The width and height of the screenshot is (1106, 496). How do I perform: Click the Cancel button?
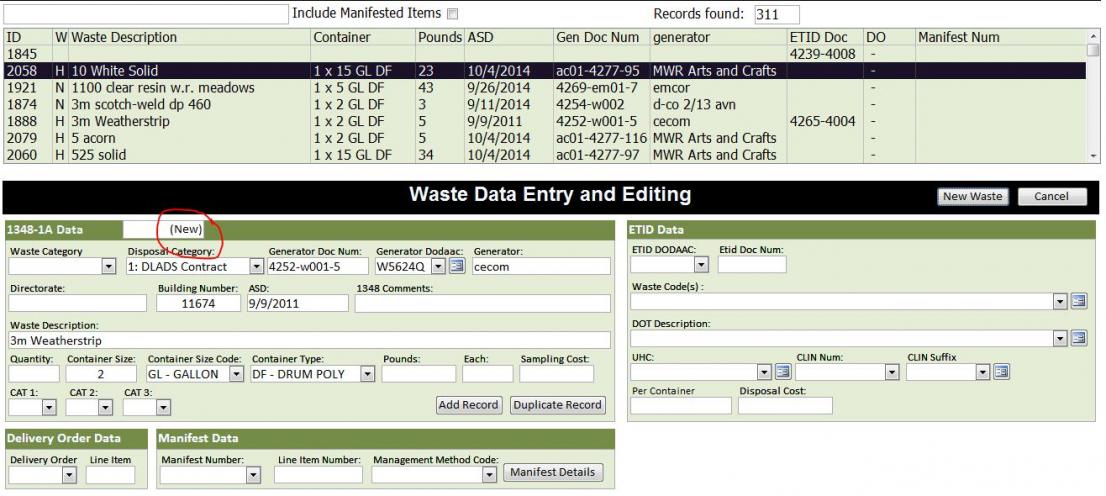coord(1052,196)
